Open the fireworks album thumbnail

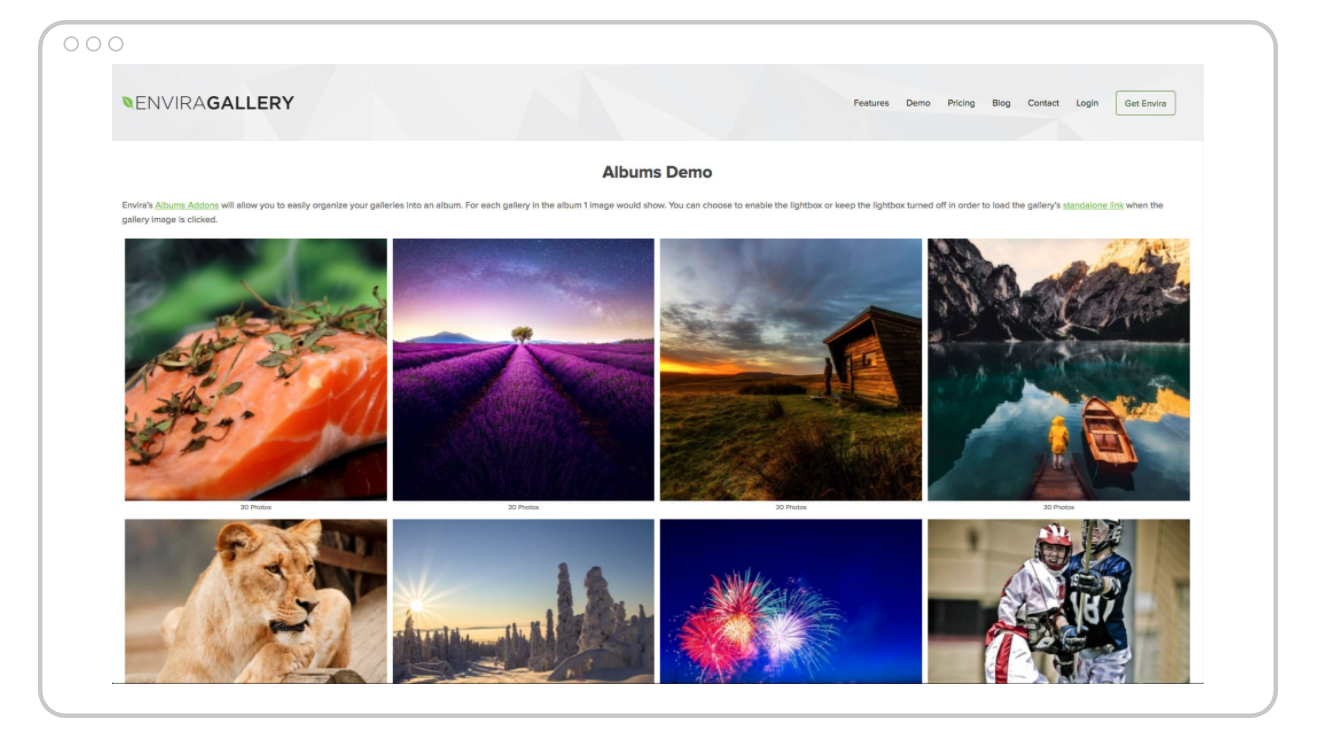click(791, 601)
